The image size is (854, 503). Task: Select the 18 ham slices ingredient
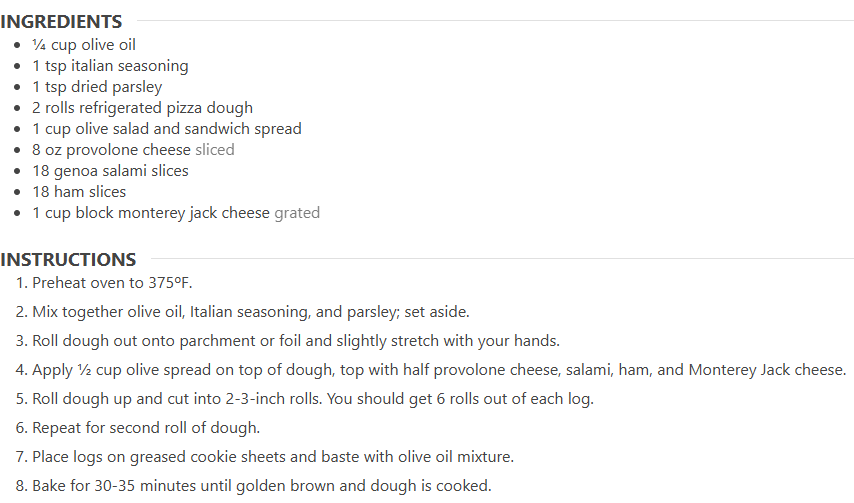tap(79, 192)
